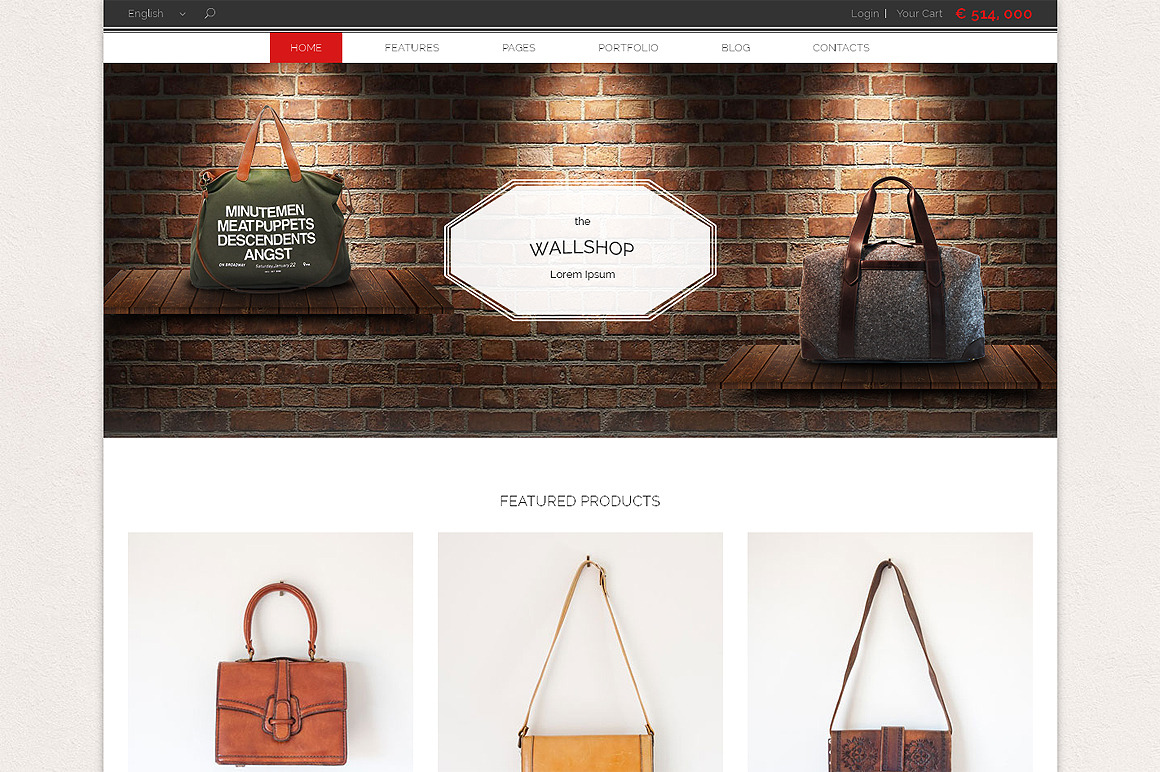Screen dimensions: 1160x772
Task: Navigate to CONTACTS page
Action: click(x=840, y=47)
